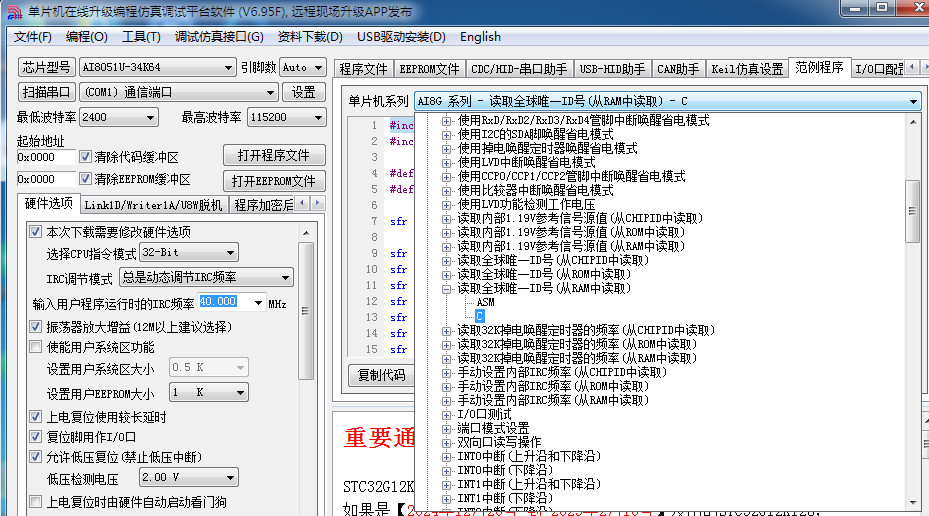Image resolution: width=929 pixels, height=516 pixels.
Task: Select the highlighted C item in tree
Action: (x=479, y=316)
